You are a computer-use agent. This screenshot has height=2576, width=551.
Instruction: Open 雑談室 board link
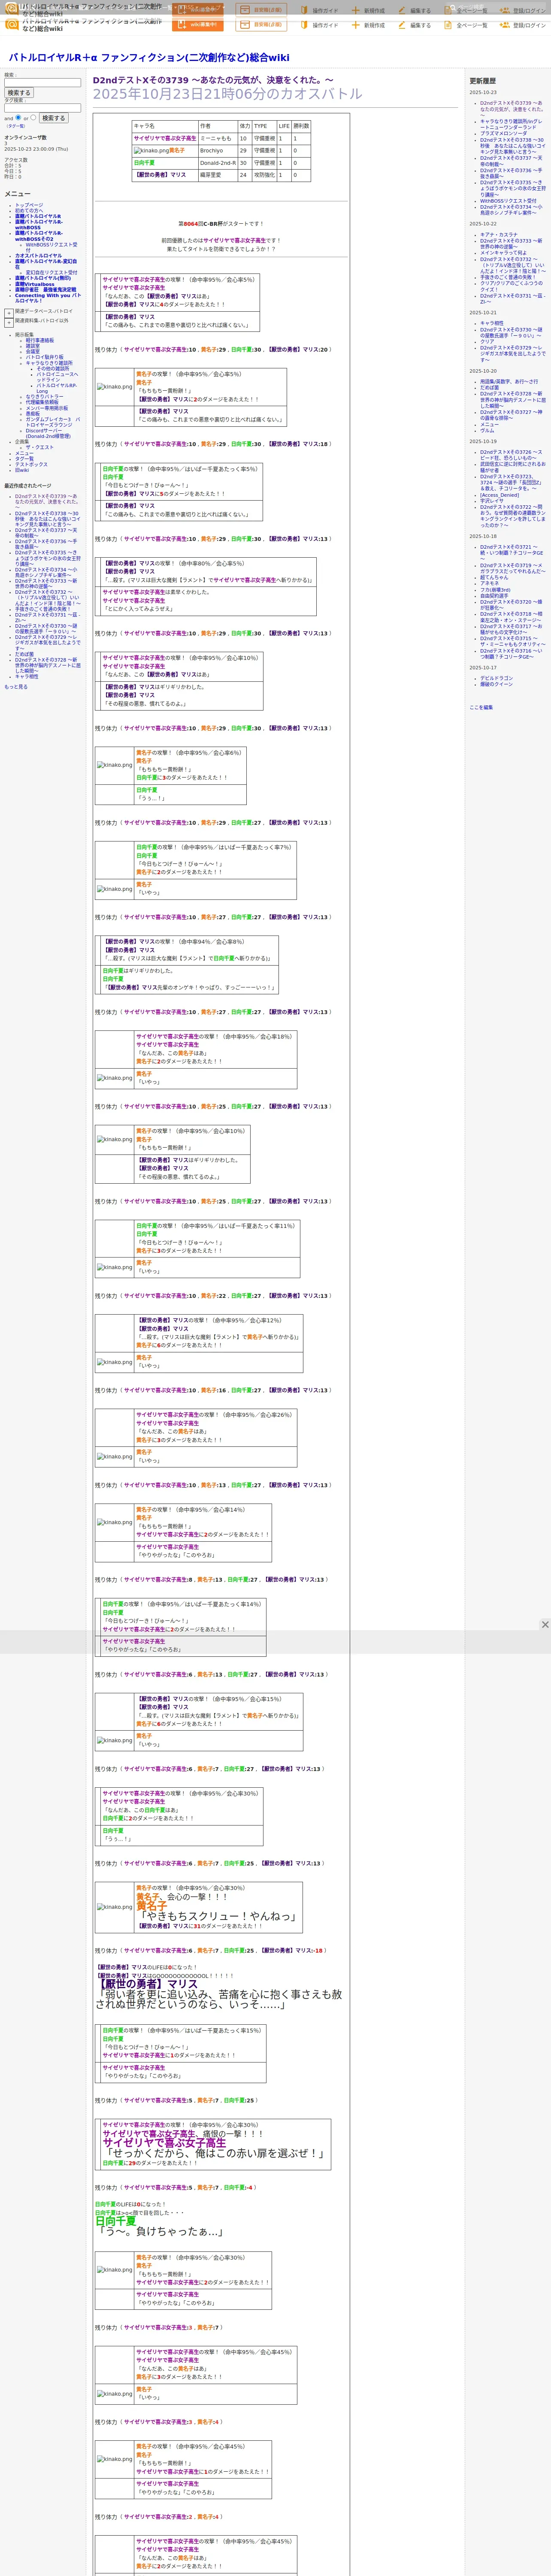[33, 346]
